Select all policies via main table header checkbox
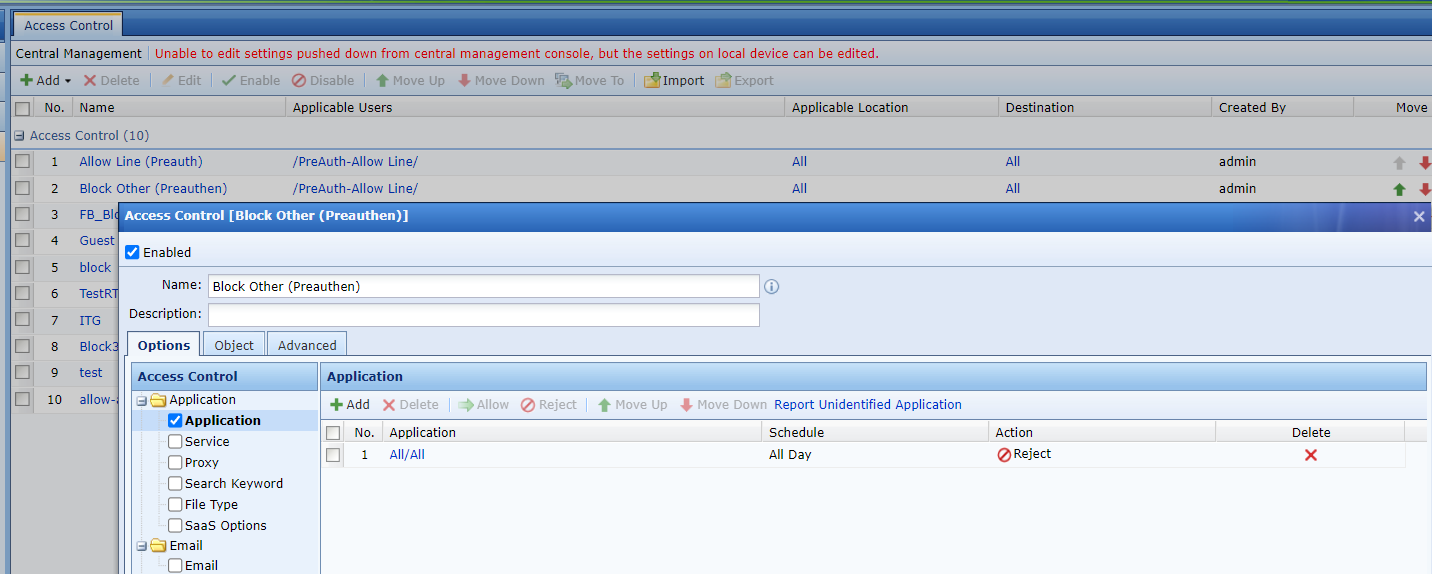This screenshot has width=1432, height=574. pyautogui.click(x=22, y=108)
